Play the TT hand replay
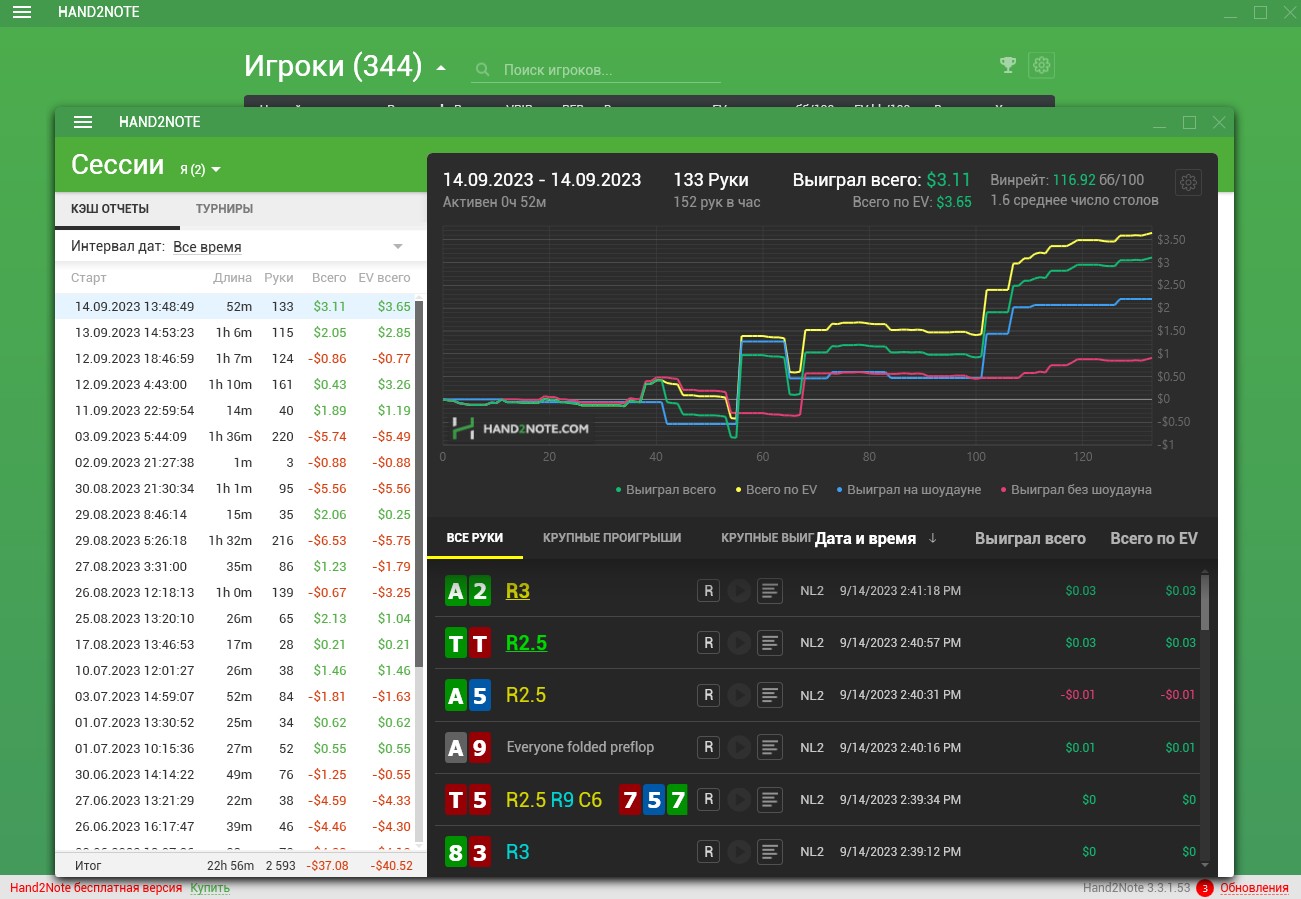The height and width of the screenshot is (899, 1301). point(739,643)
